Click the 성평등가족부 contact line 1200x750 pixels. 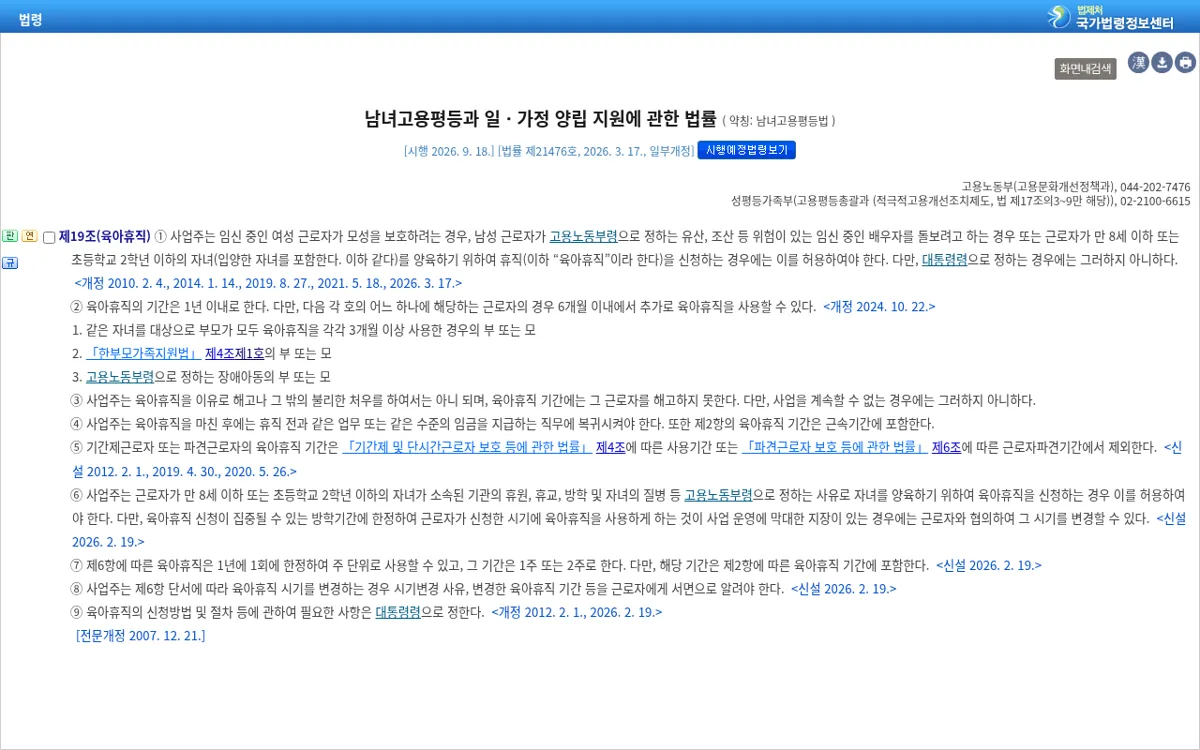pyautogui.click(x=961, y=201)
